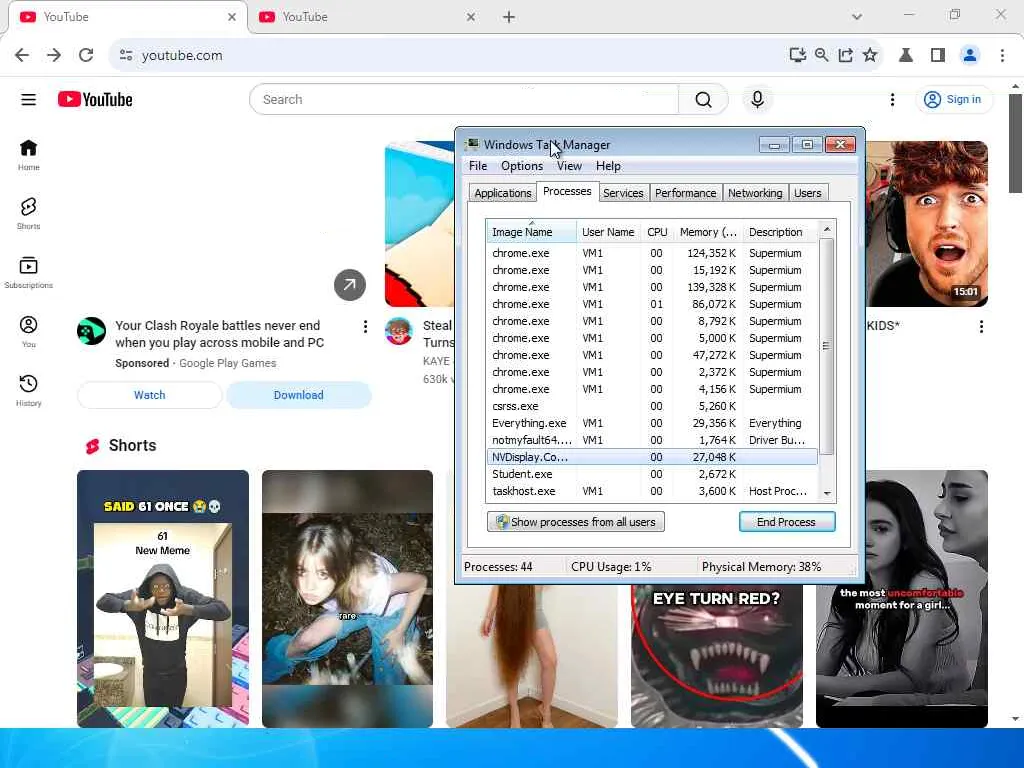Open the YouTube hamburger guide menu
This screenshot has height=768, width=1024.
(28, 100)
